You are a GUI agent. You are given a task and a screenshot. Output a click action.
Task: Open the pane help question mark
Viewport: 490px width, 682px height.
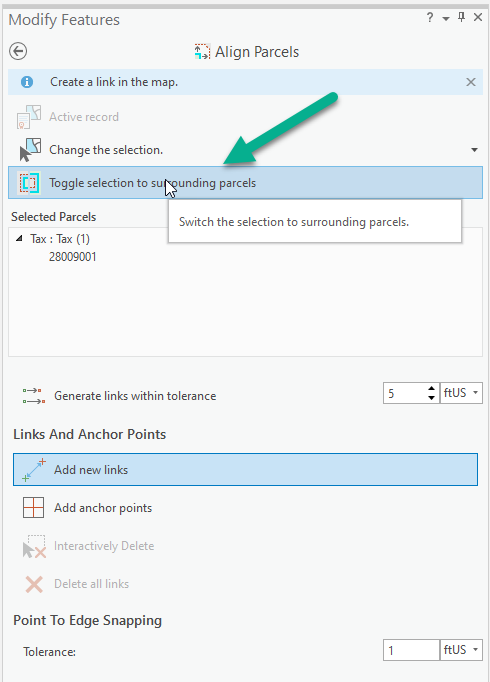tap(430, 17)
